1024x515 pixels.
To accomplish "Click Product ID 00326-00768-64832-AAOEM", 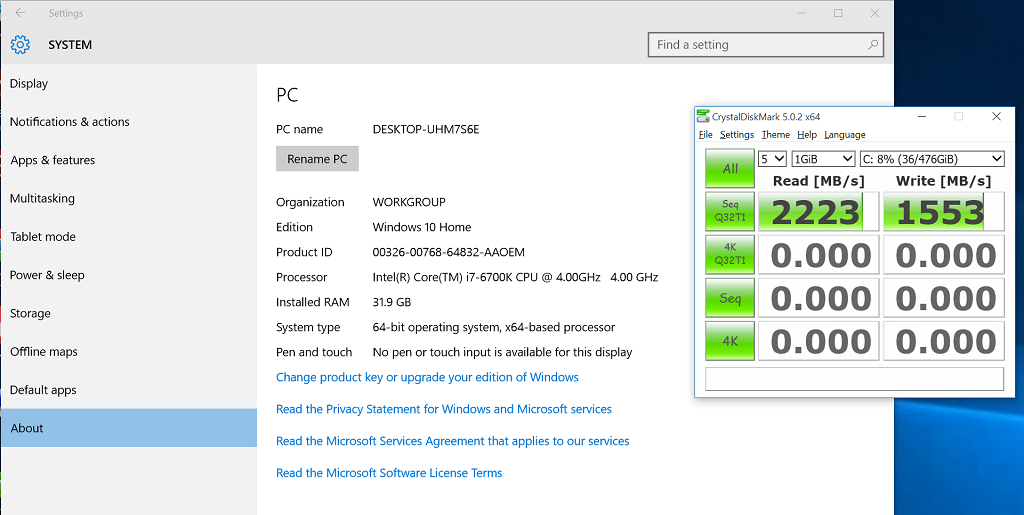I will coord(449,252).
